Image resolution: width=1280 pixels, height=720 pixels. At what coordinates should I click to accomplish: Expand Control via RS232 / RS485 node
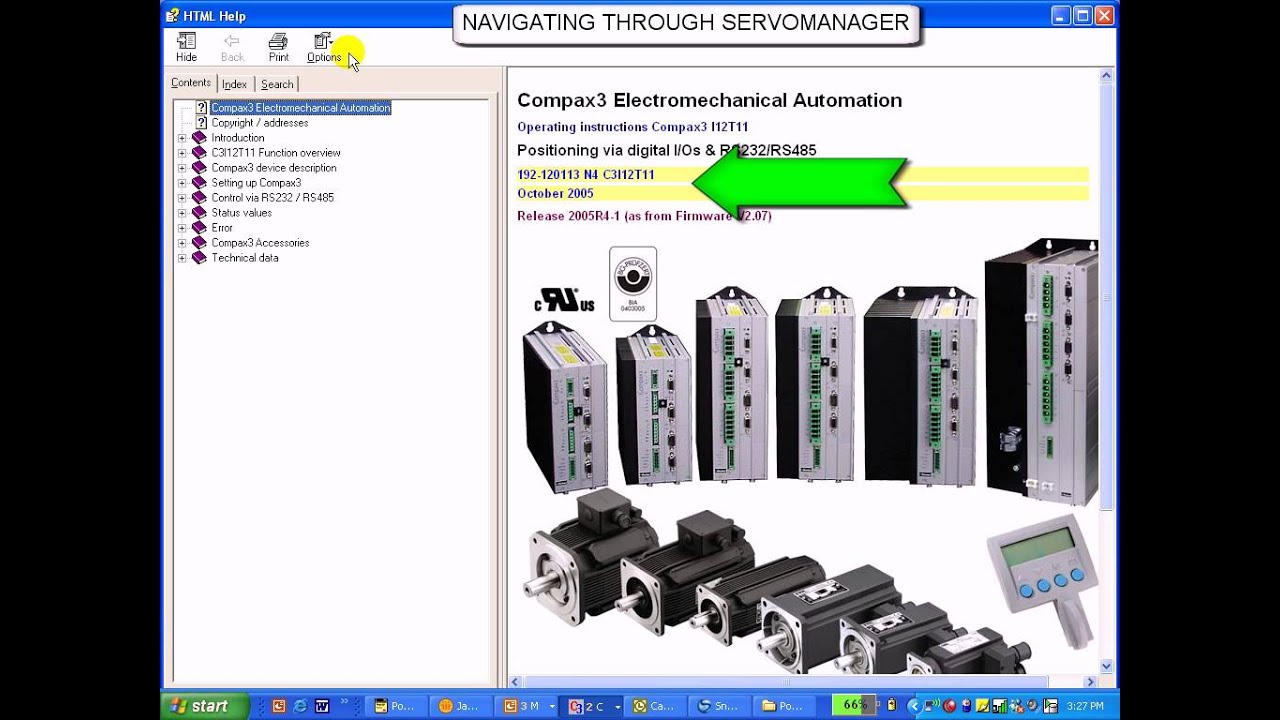click(x=182, y=198)
